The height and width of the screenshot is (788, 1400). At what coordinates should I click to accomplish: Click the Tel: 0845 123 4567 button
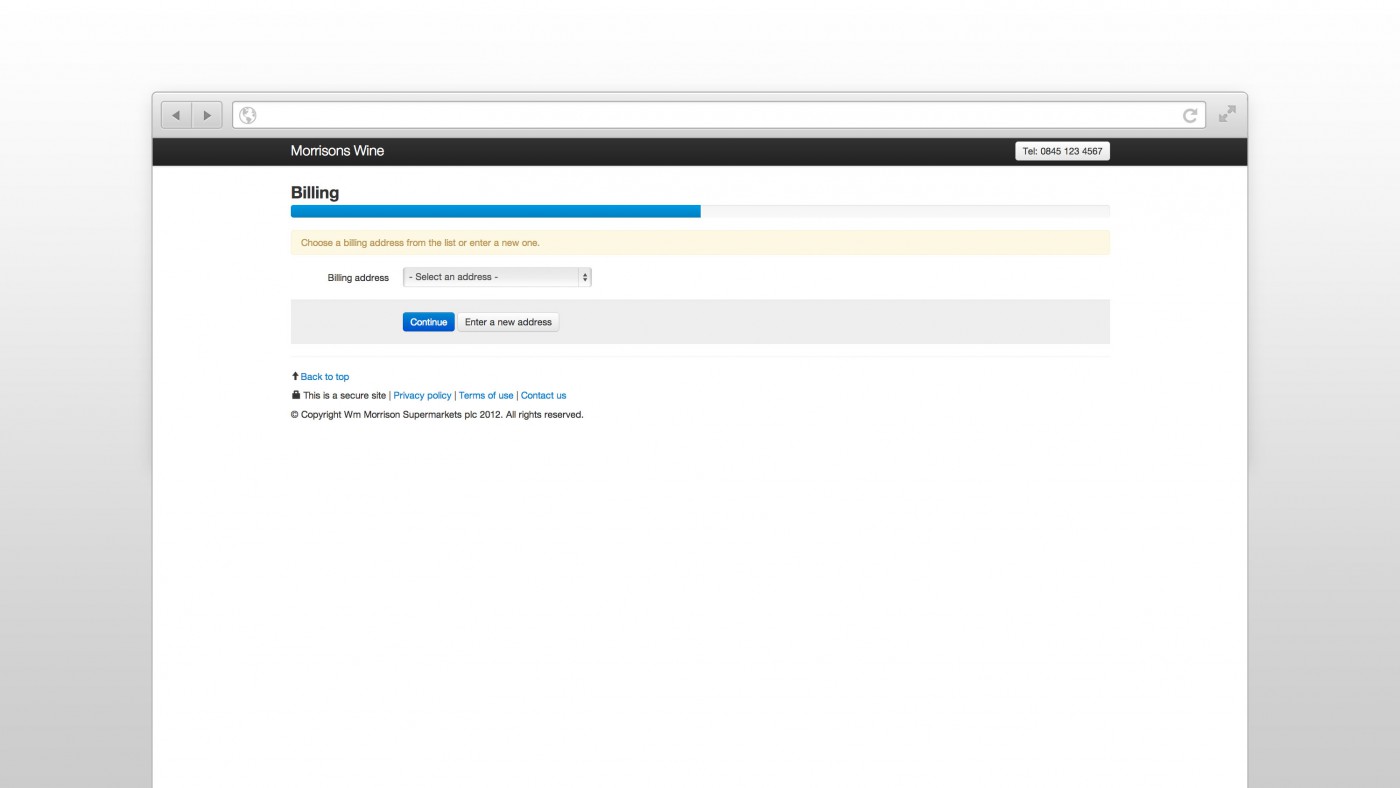tap(1062, 151)
